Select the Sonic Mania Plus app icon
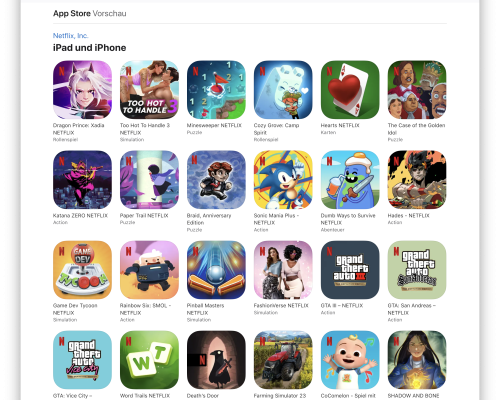The image size is (500, 400). point(283,180)
